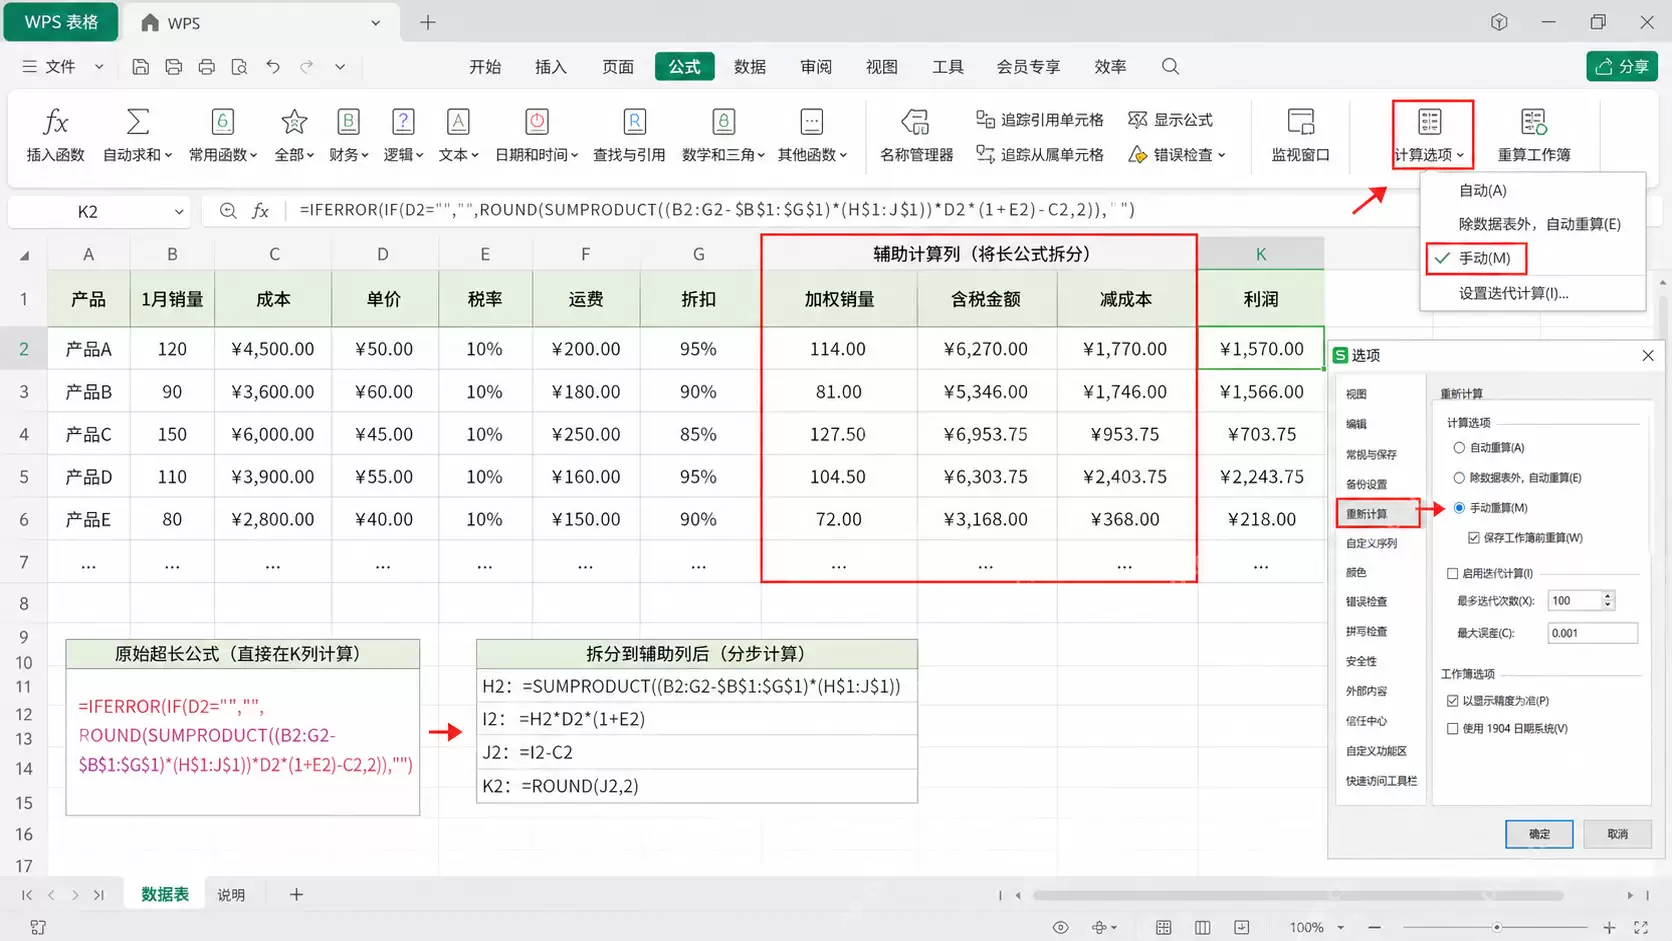Open Math and Trig (数学和三角) icon
Image resolution: width=1672 pixels, height=941 pixels.
(x=723, y=122)
